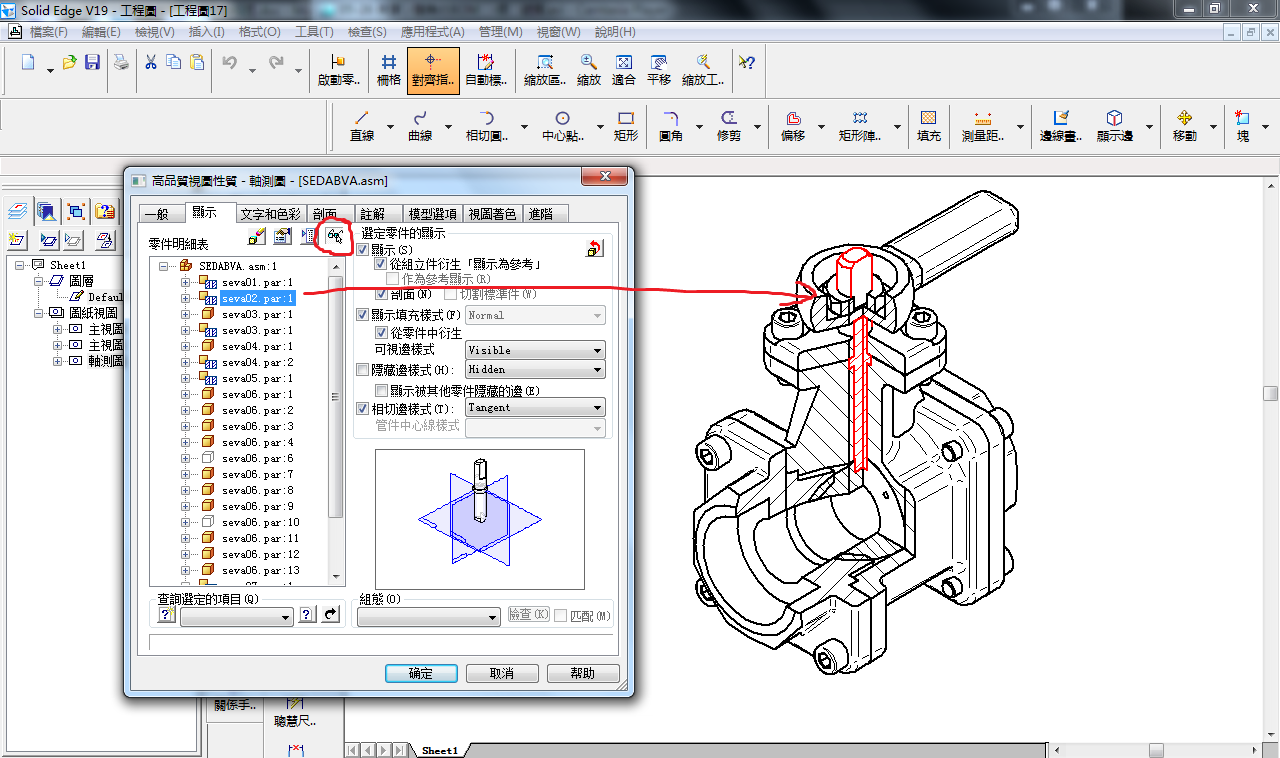The width and height of the screenshot is (1280, 758).
Task: Click the save floppy disk icon
Action: [x=92, y=62]
